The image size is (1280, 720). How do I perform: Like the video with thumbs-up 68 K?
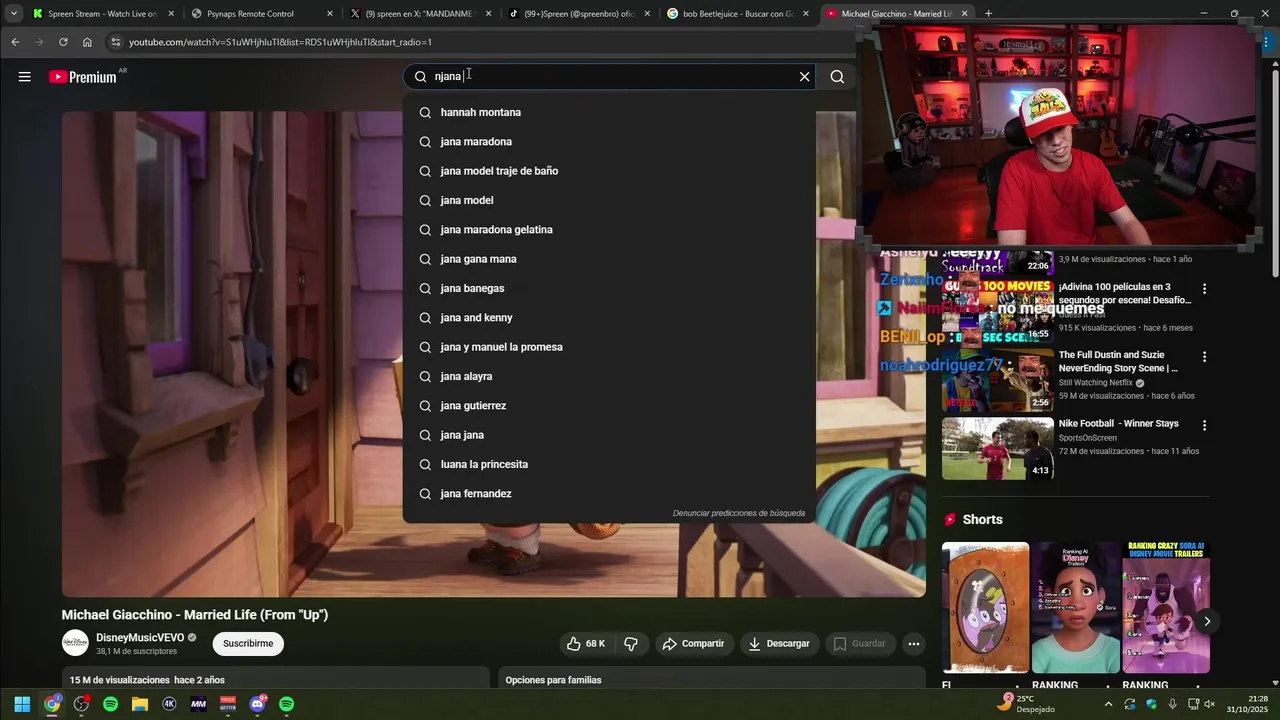point(586,644)
